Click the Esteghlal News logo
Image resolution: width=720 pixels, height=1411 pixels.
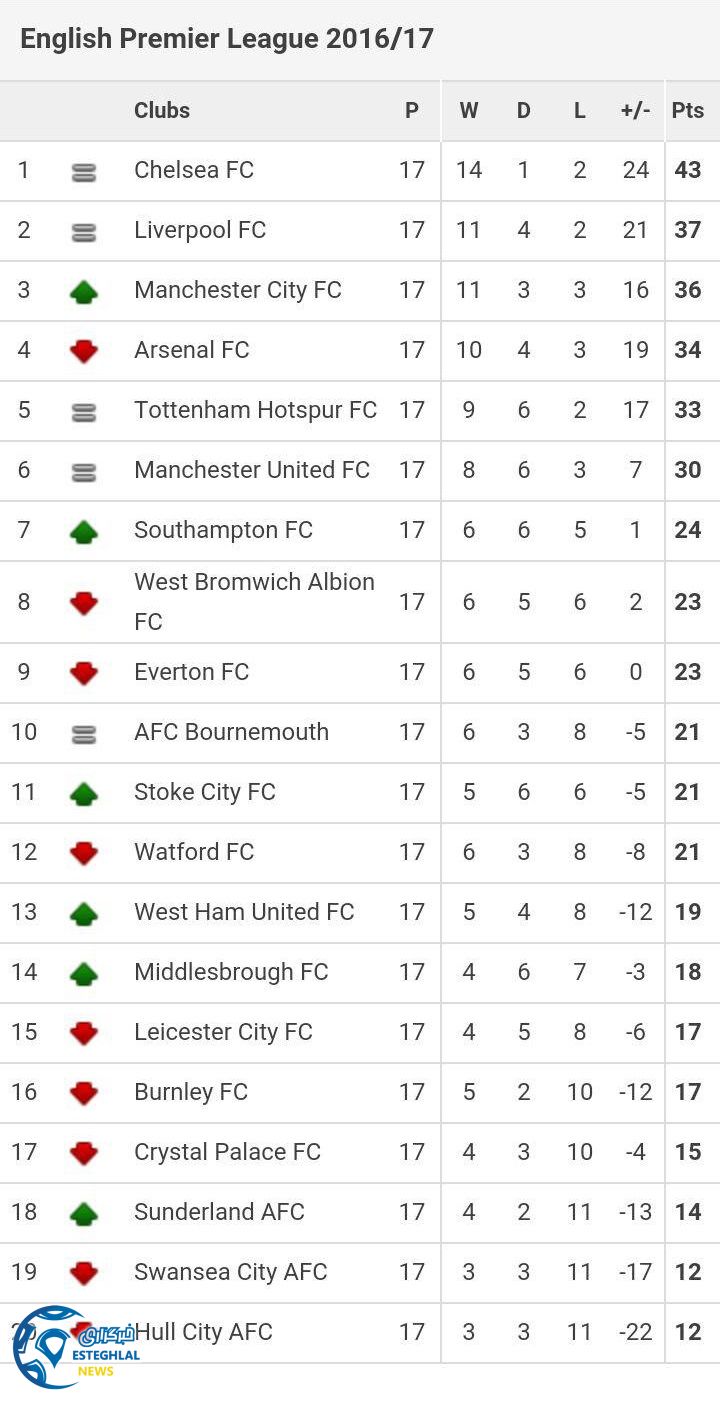pos(70,1346)
